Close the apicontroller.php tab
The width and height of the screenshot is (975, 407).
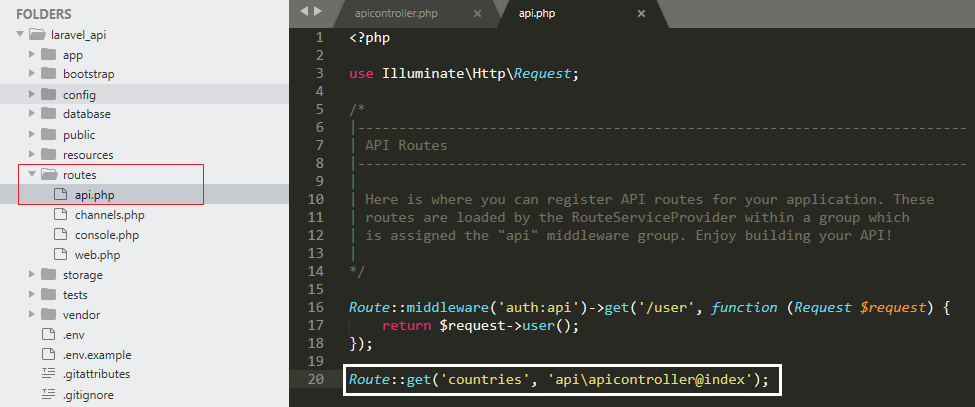(x=477, y=14)
